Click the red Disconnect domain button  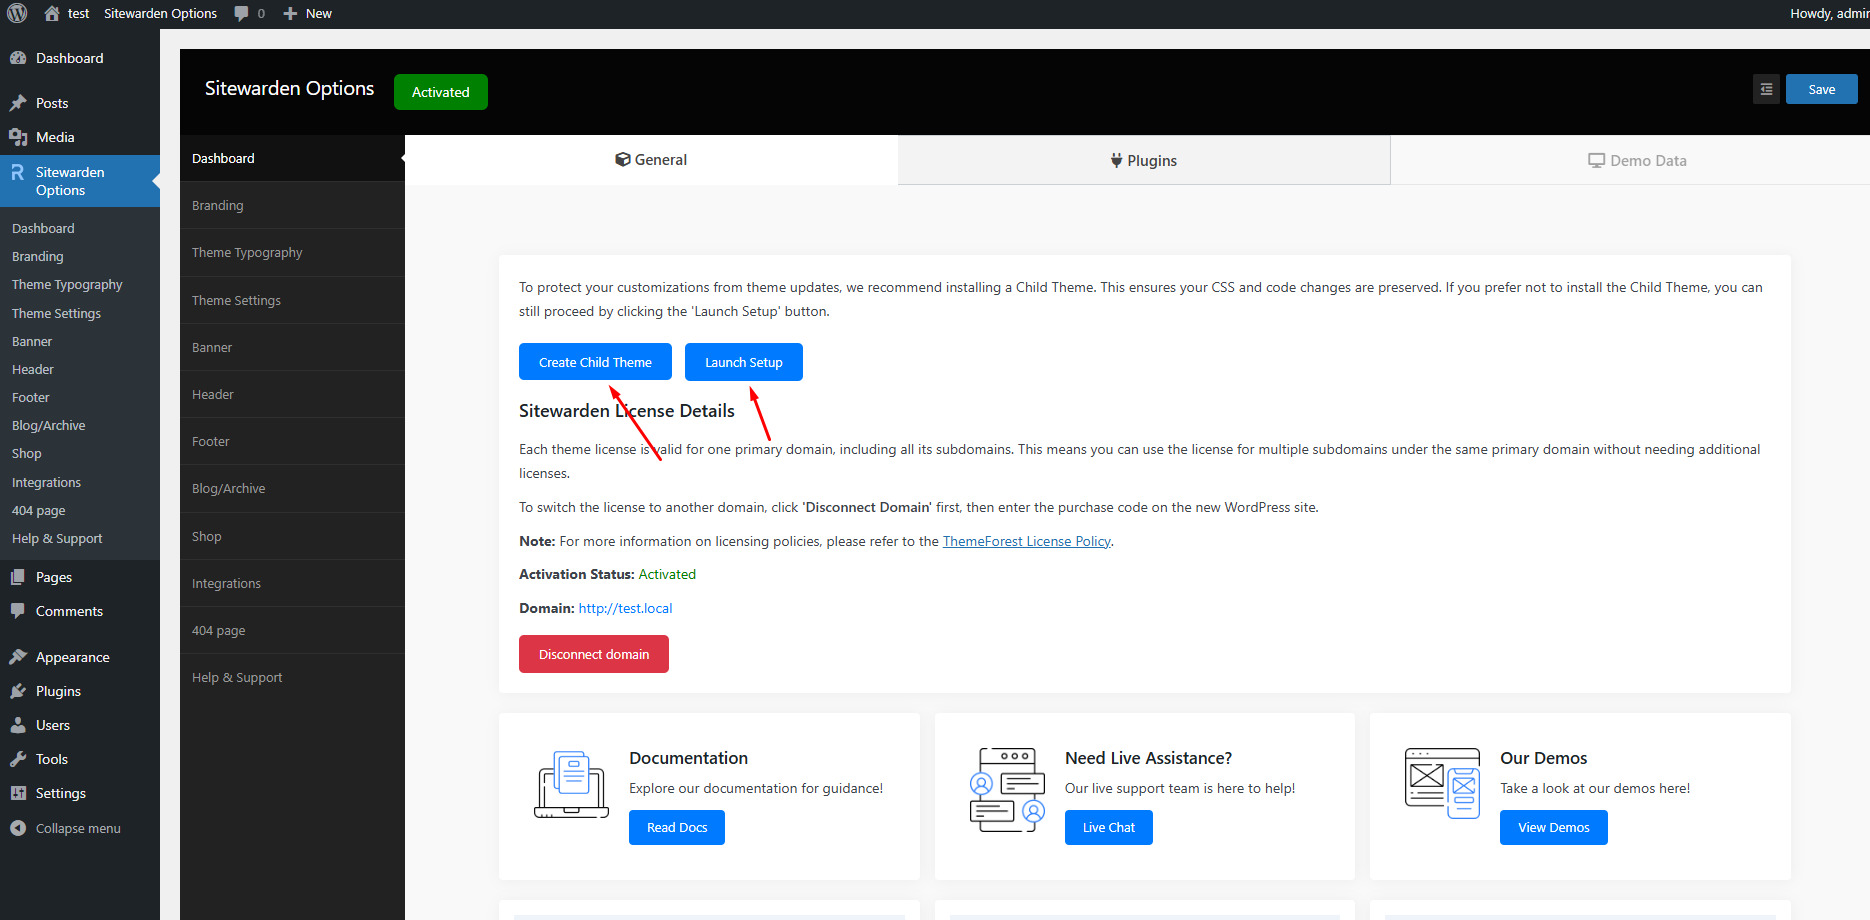coord(593,654)
